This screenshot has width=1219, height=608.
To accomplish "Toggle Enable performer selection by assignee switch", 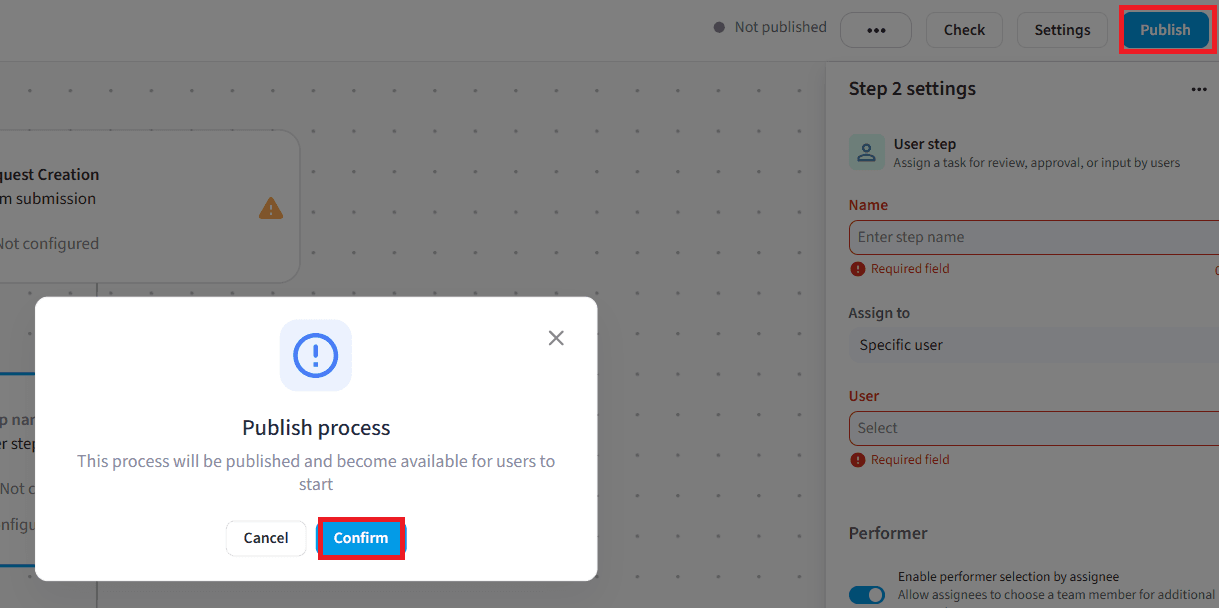I will (x=867, y=595).
